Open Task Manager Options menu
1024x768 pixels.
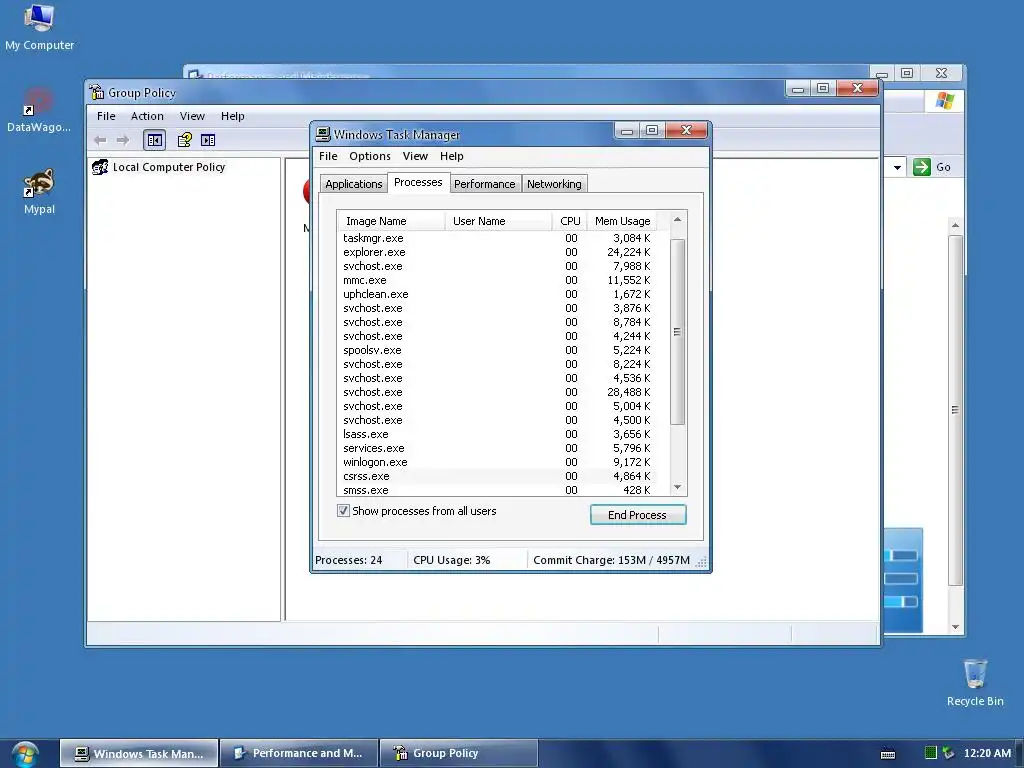(x=370, y=156)
